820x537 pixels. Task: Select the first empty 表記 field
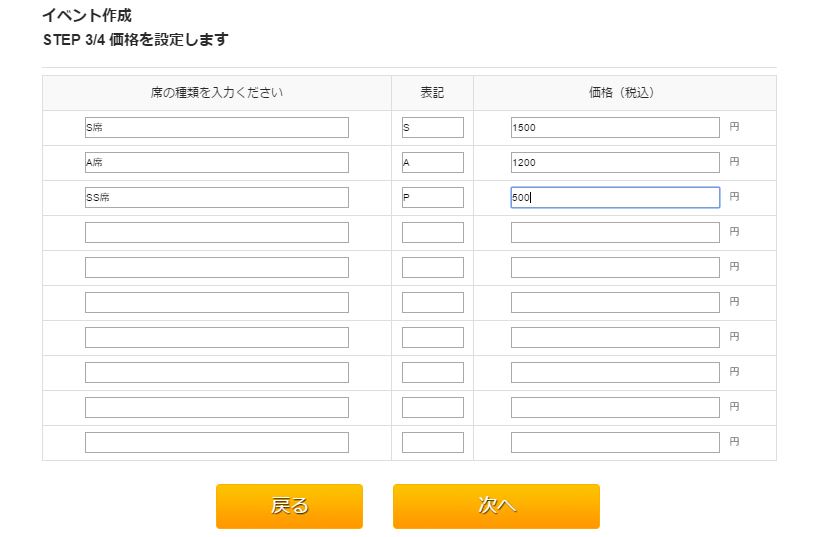(x=432, y=232)
